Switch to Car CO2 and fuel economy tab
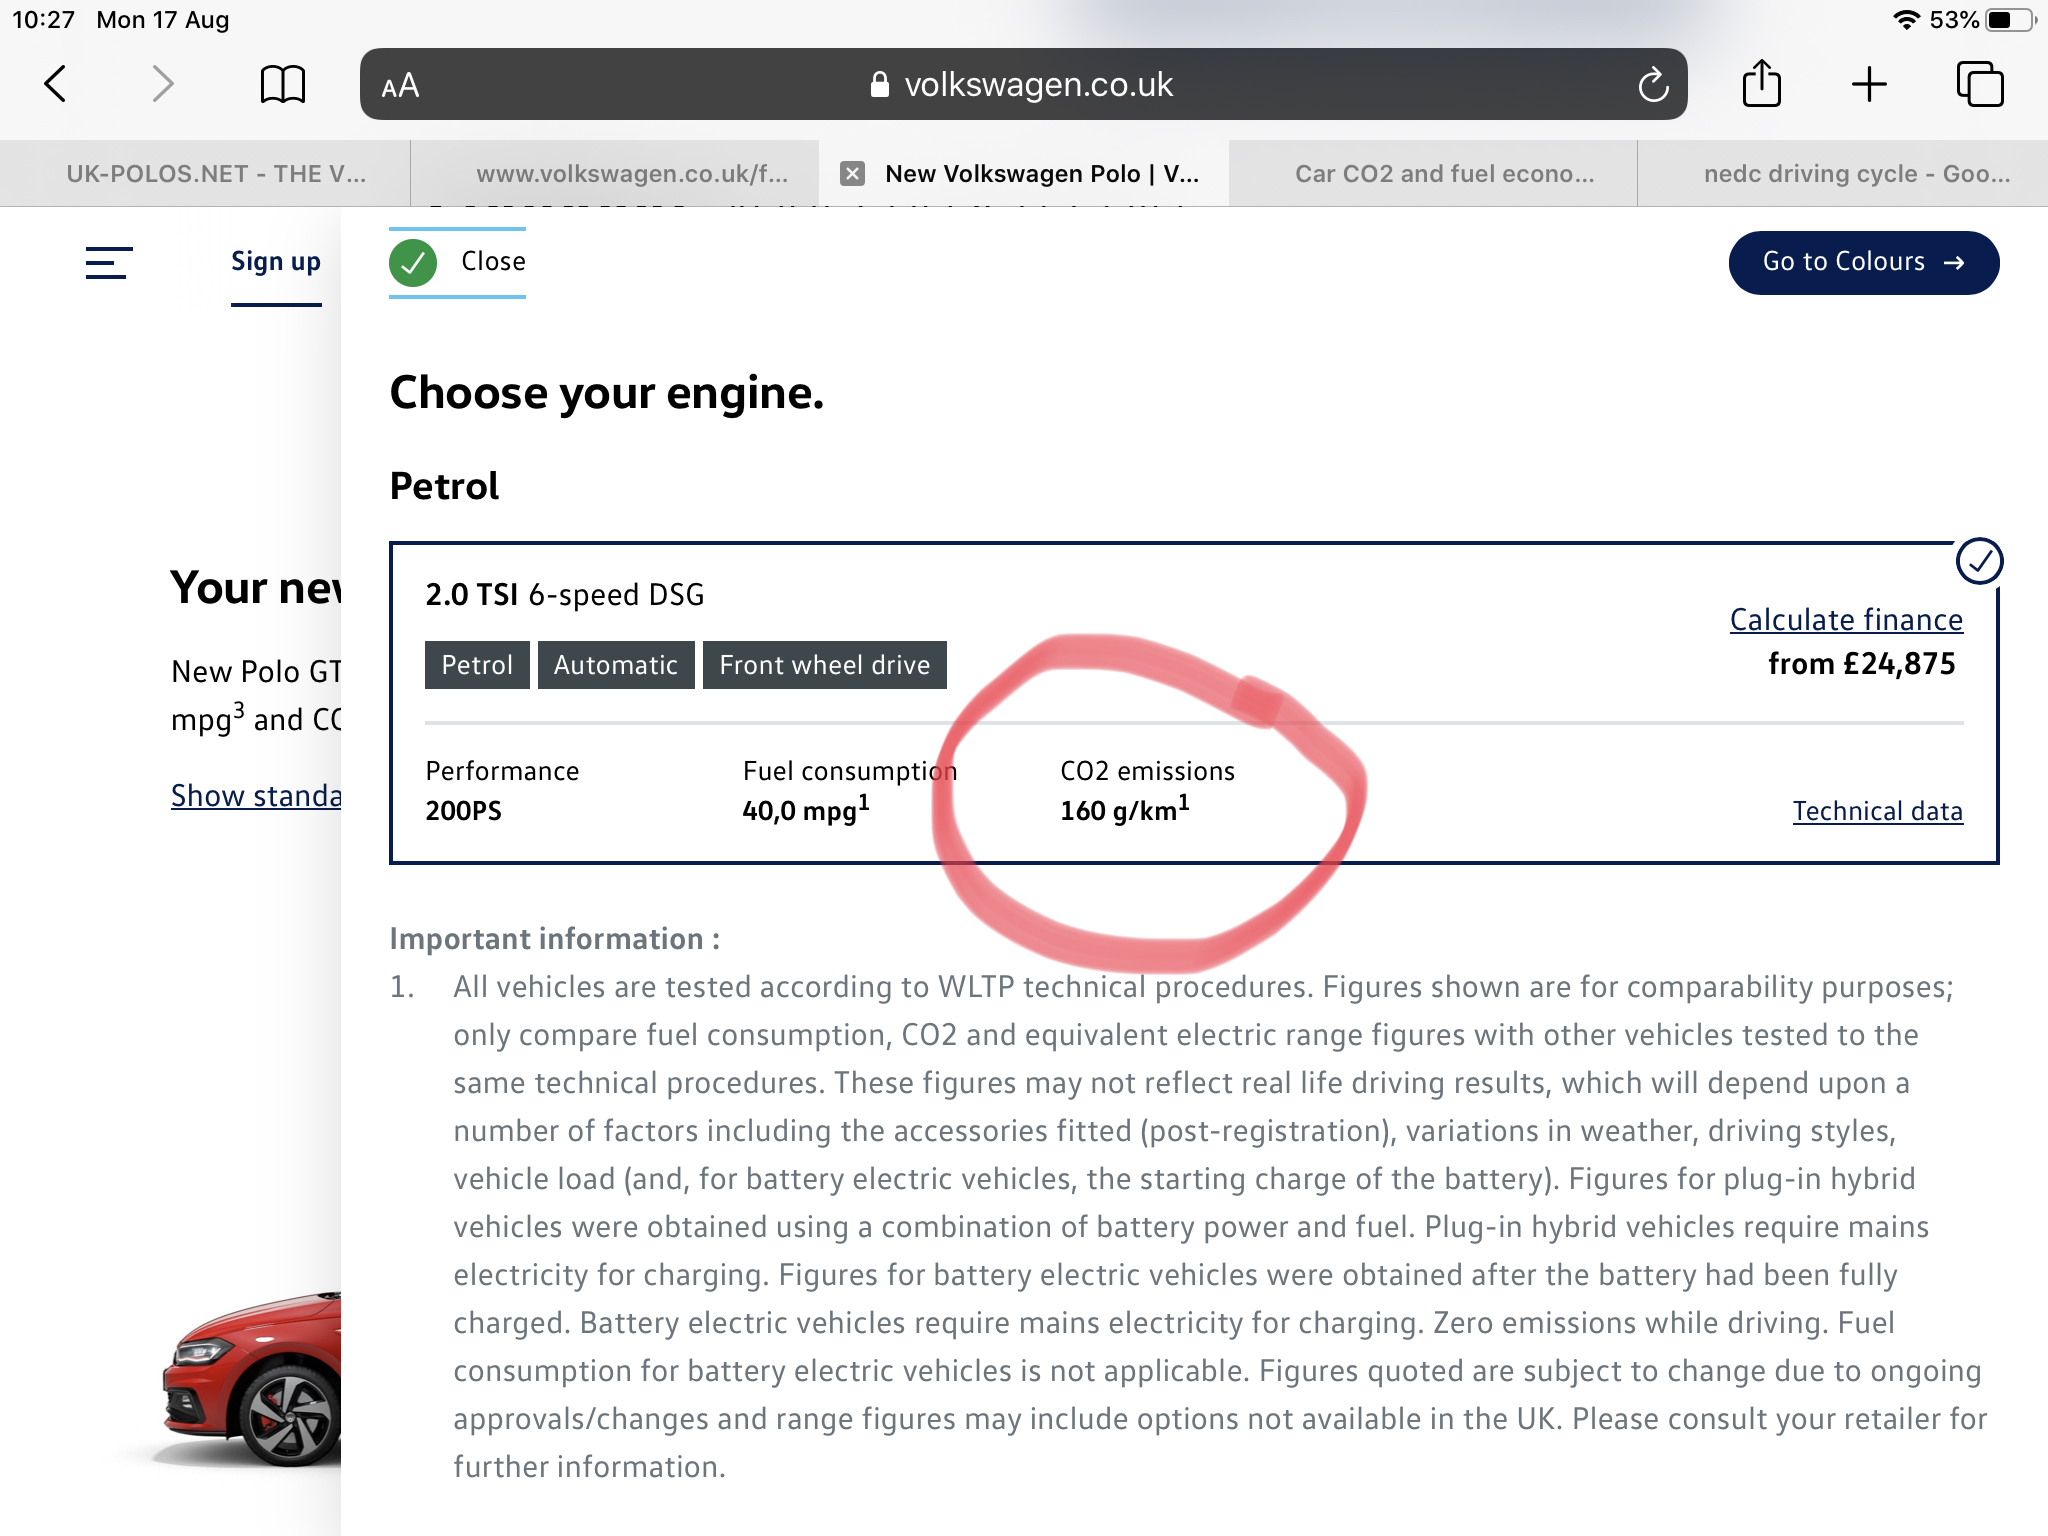Image resolution: width=2048 pixels, height=1536 pixels. coord(1444,174)
